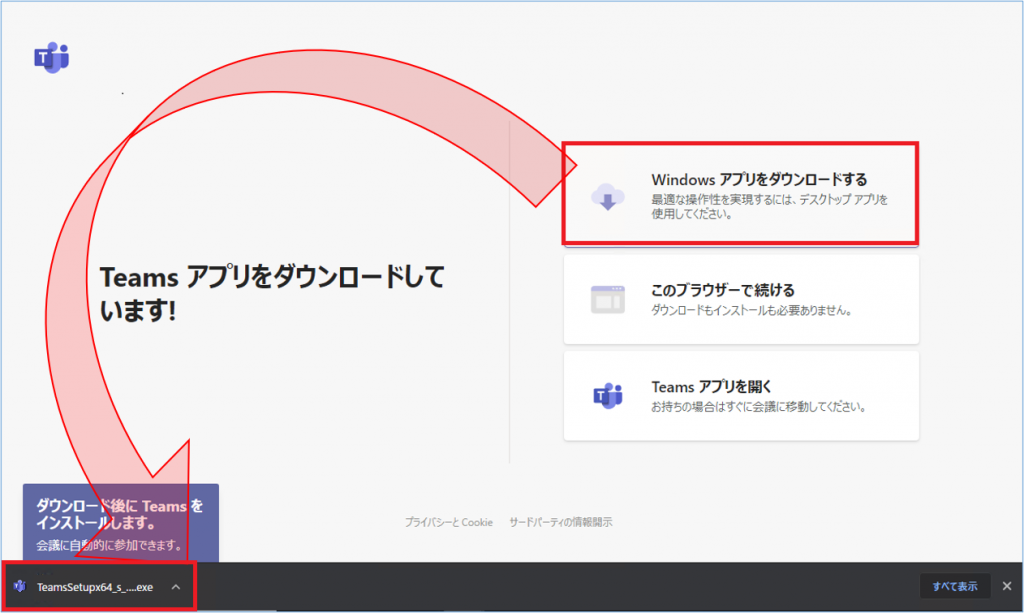Screen dimensions: 1024x613
Task: Click the purple ダウンロード後に Teams をインストール tooltip
Action: pos(120,514)
